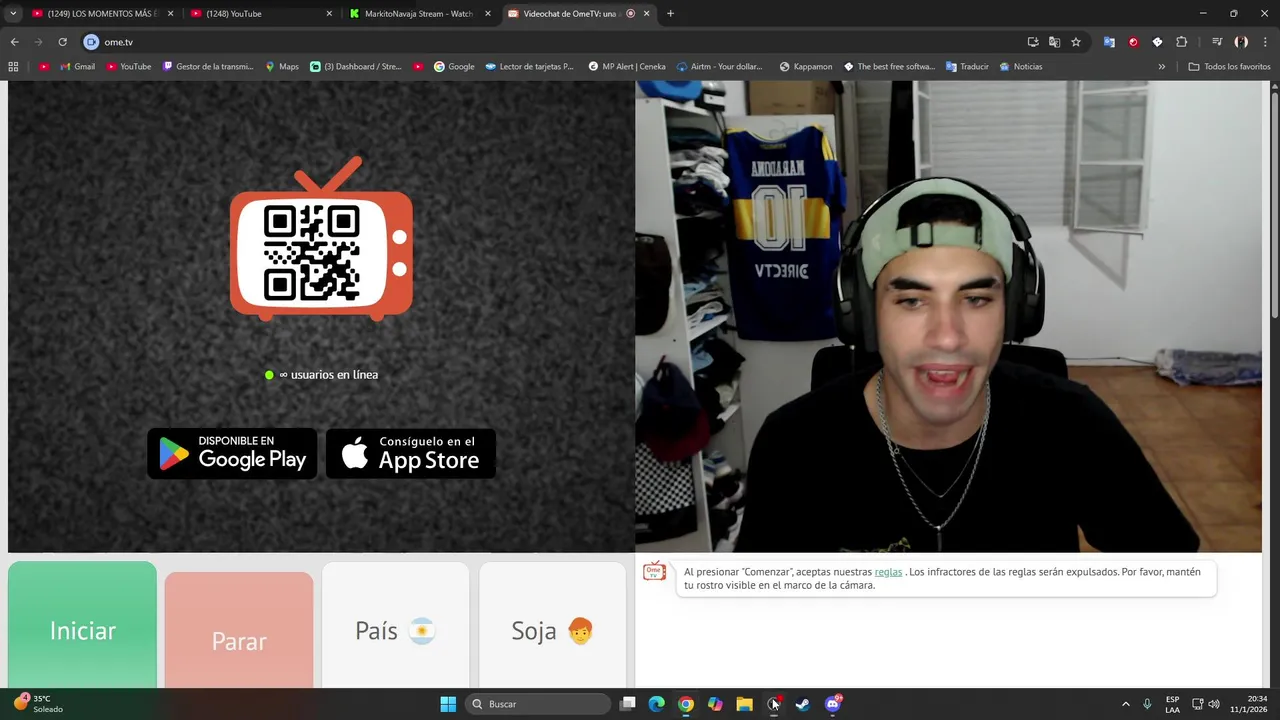Open the install/cast icon in address bar
Viewport: 1280px width, 720px height.
click(1033, 42)
